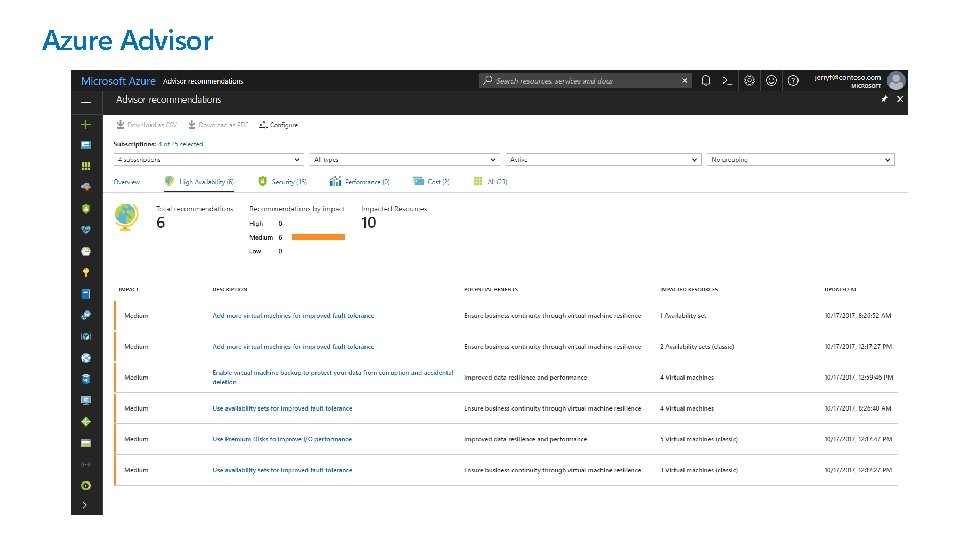Click the '5 Virtual machines (classic)' cell
979x551 pixels.
coord(699,439)
